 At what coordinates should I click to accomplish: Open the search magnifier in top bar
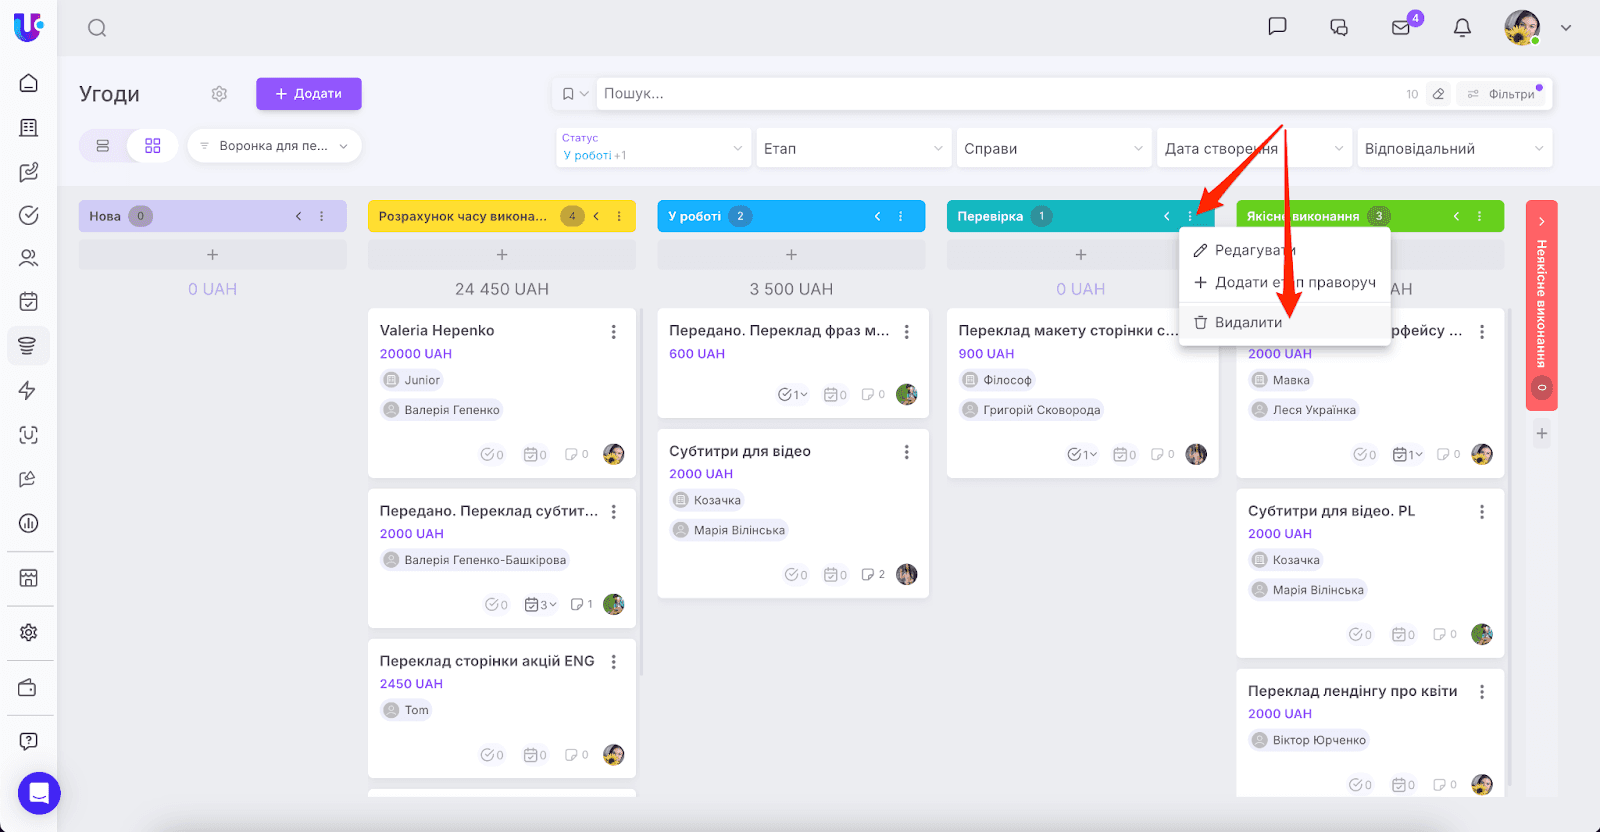97,28
